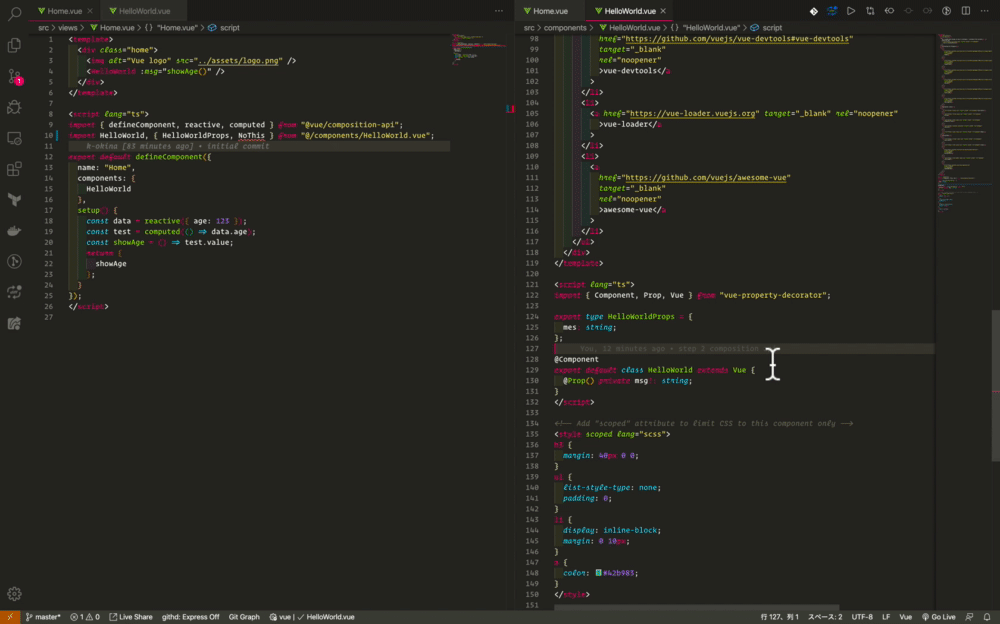Toggle file blame icon in editor toolbar
This screenshot has height=624, width=1000.
click(x=946, y=11)
